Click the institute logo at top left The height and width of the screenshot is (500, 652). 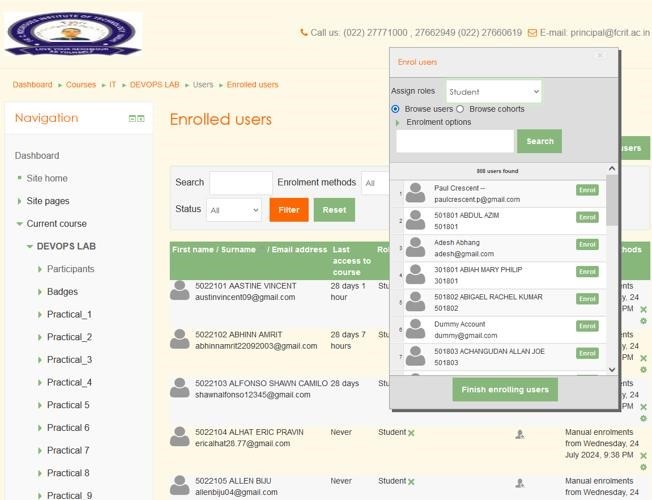(x=72, y=34)
